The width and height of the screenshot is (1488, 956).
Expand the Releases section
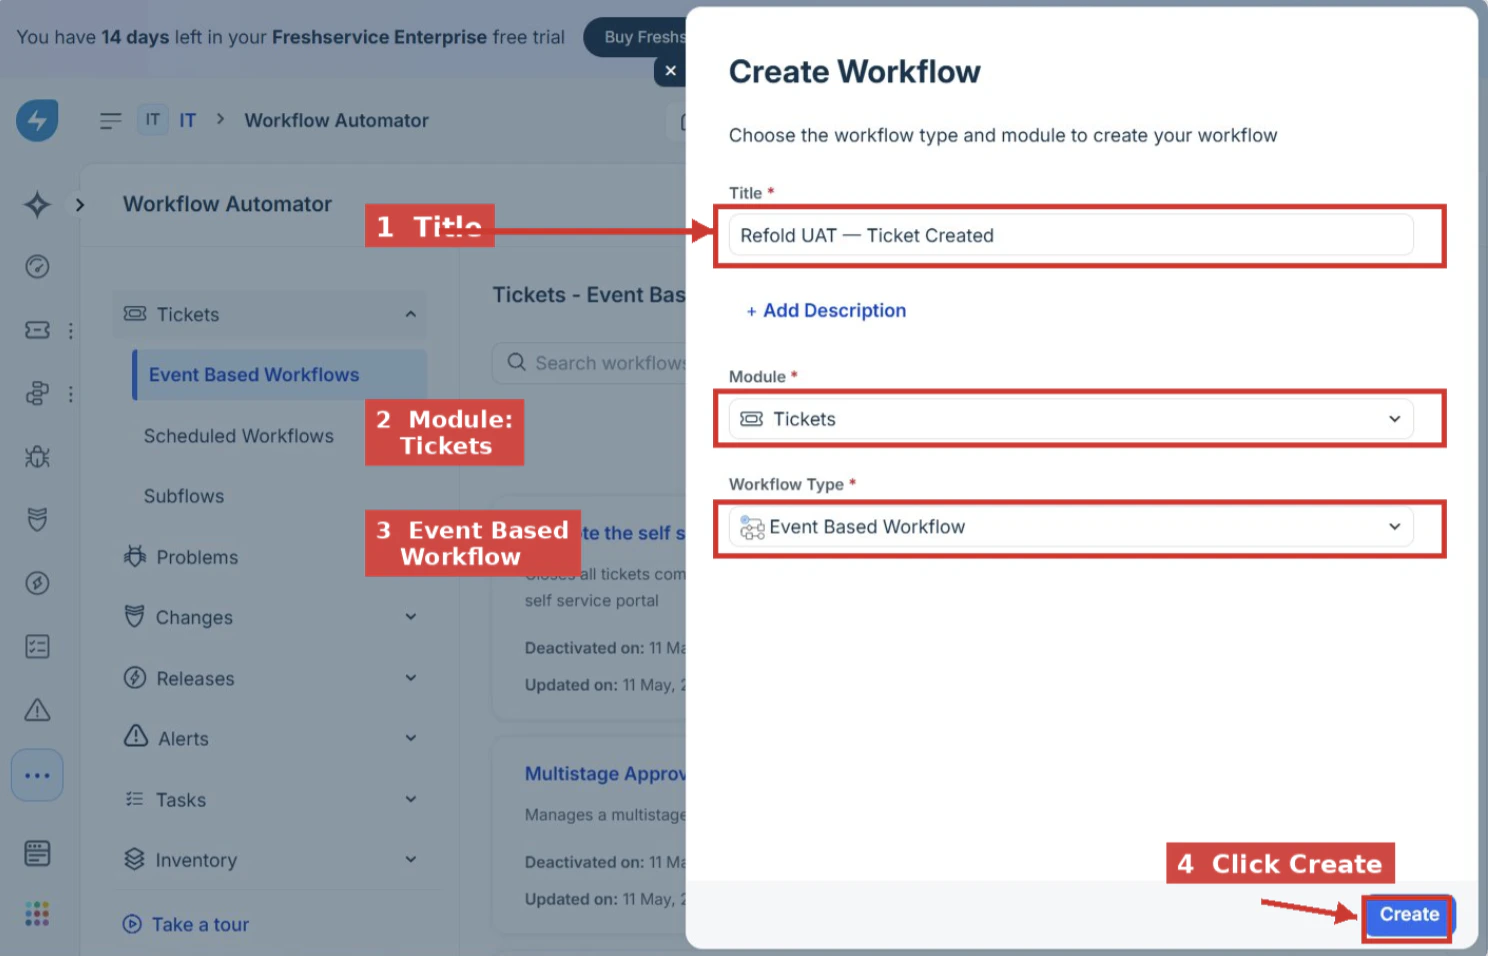(410, 678)
